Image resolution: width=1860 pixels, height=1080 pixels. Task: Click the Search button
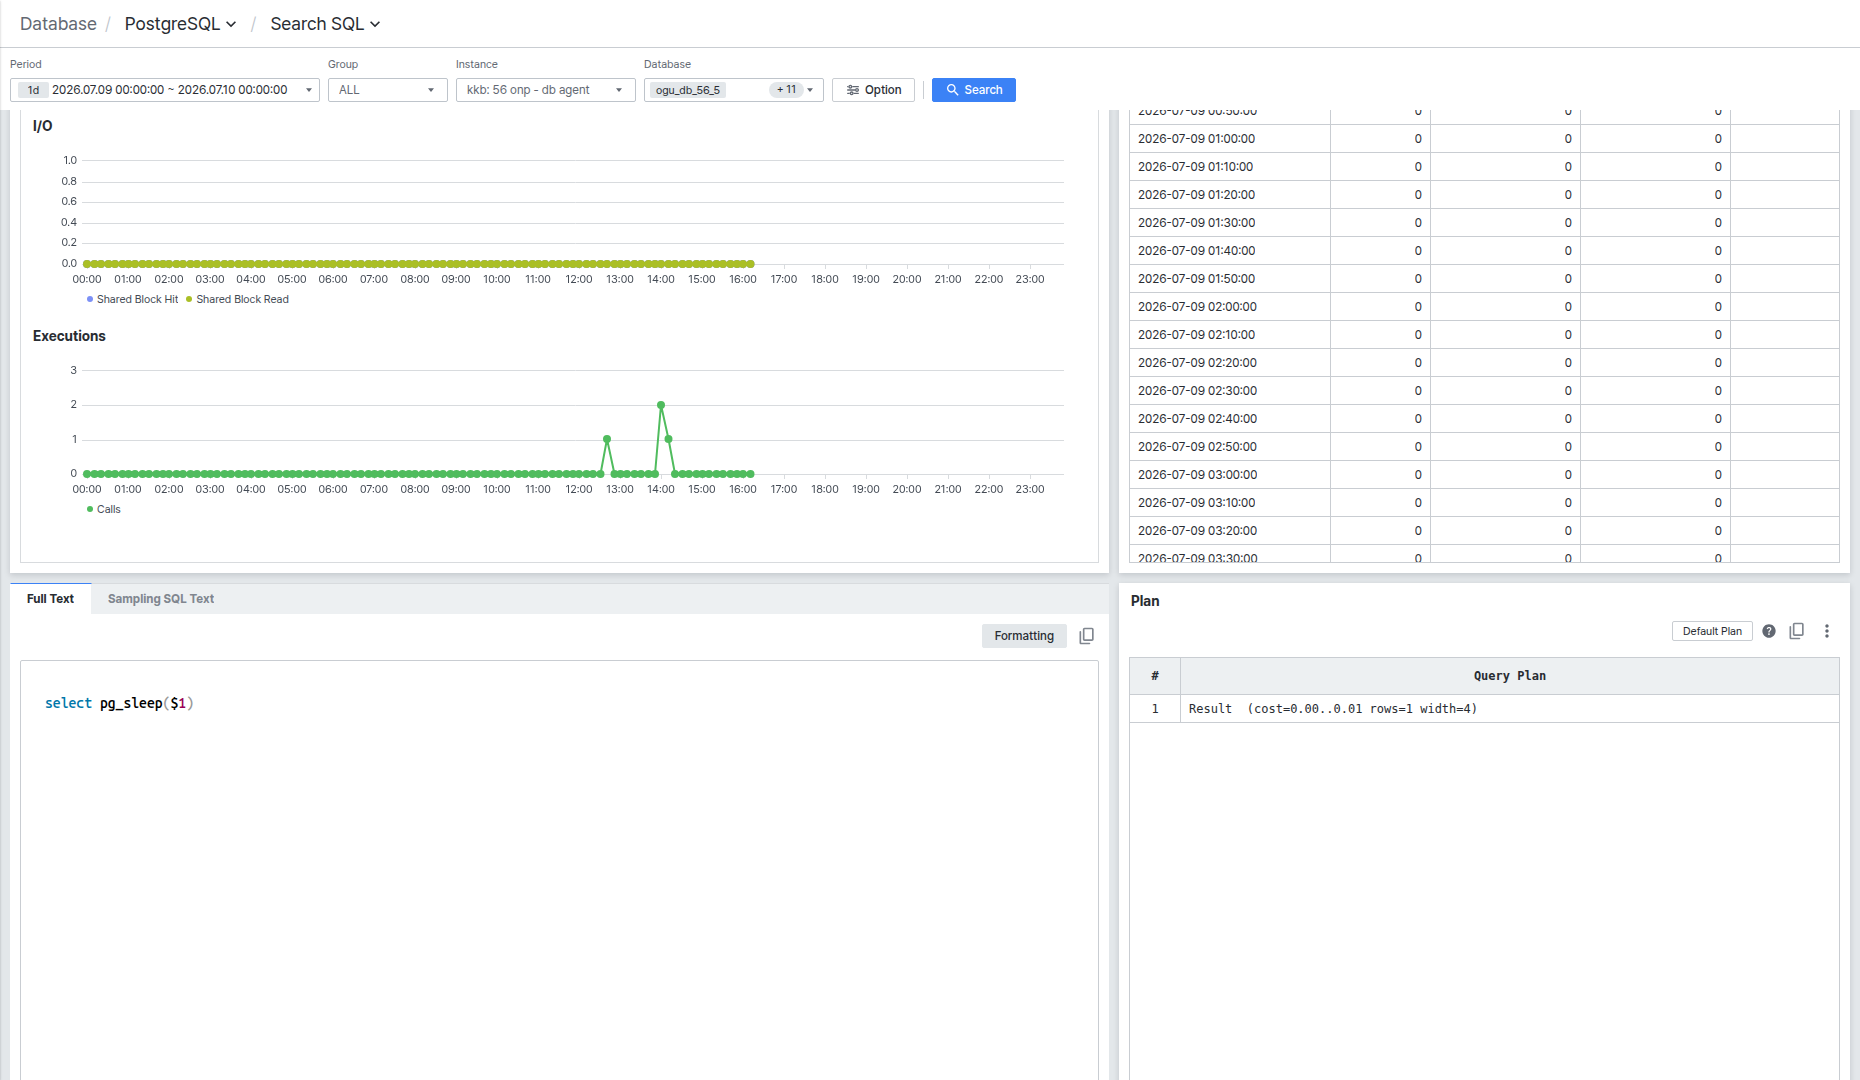point(974,90)
